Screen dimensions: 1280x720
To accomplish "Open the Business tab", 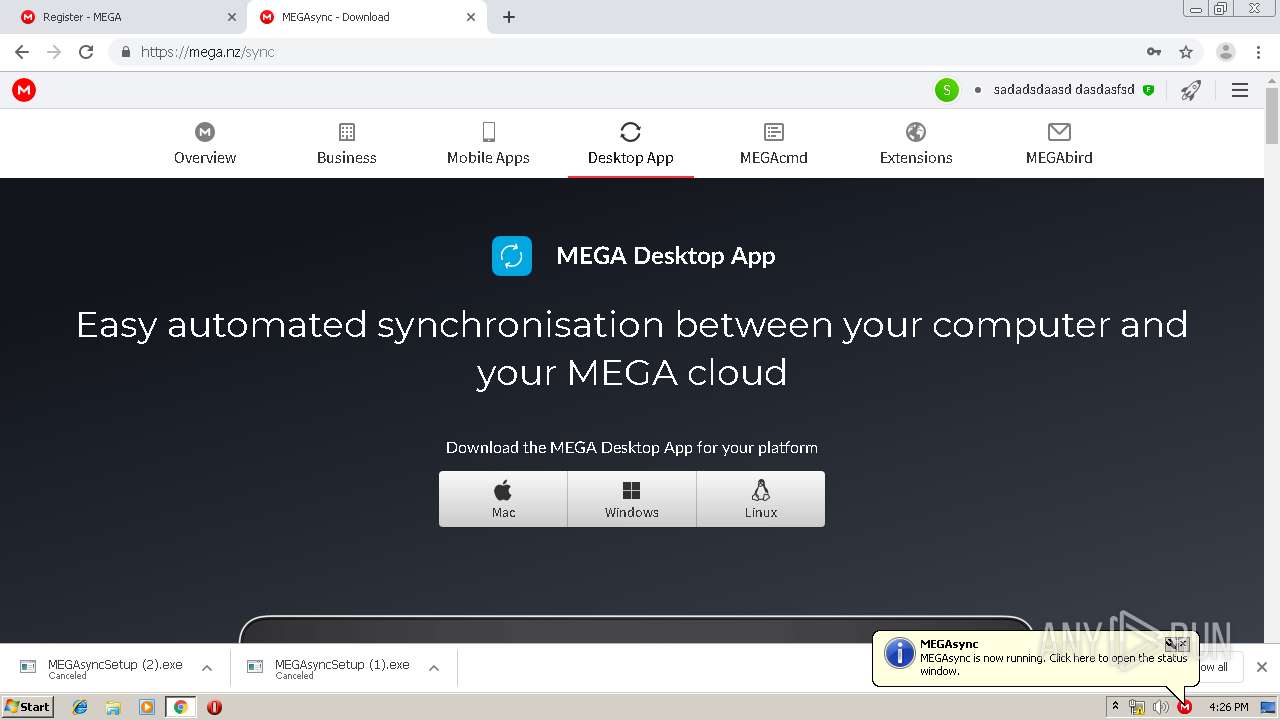I will click(x=347, y=144).
